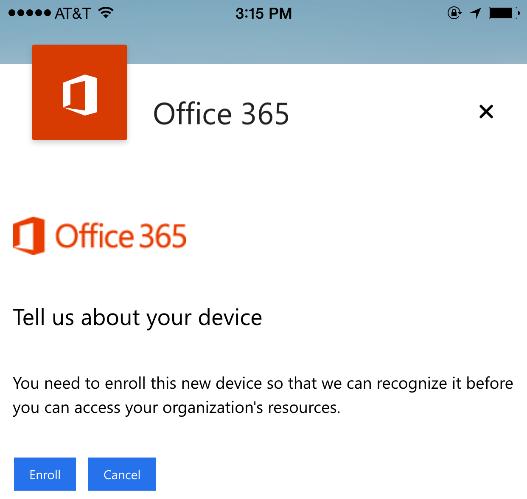Image resolution: width=527 pixels, height=499 pixels.
Task: Tap the blue Enroll button
Action: 45,474
